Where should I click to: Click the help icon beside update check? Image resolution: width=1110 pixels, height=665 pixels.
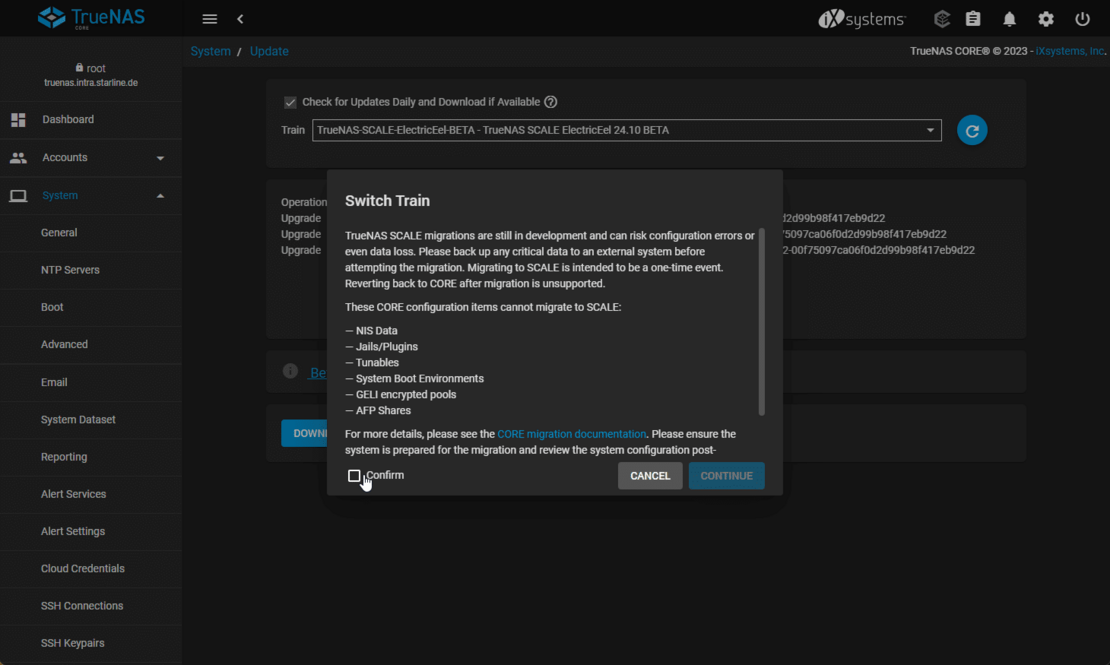[551, 102]
